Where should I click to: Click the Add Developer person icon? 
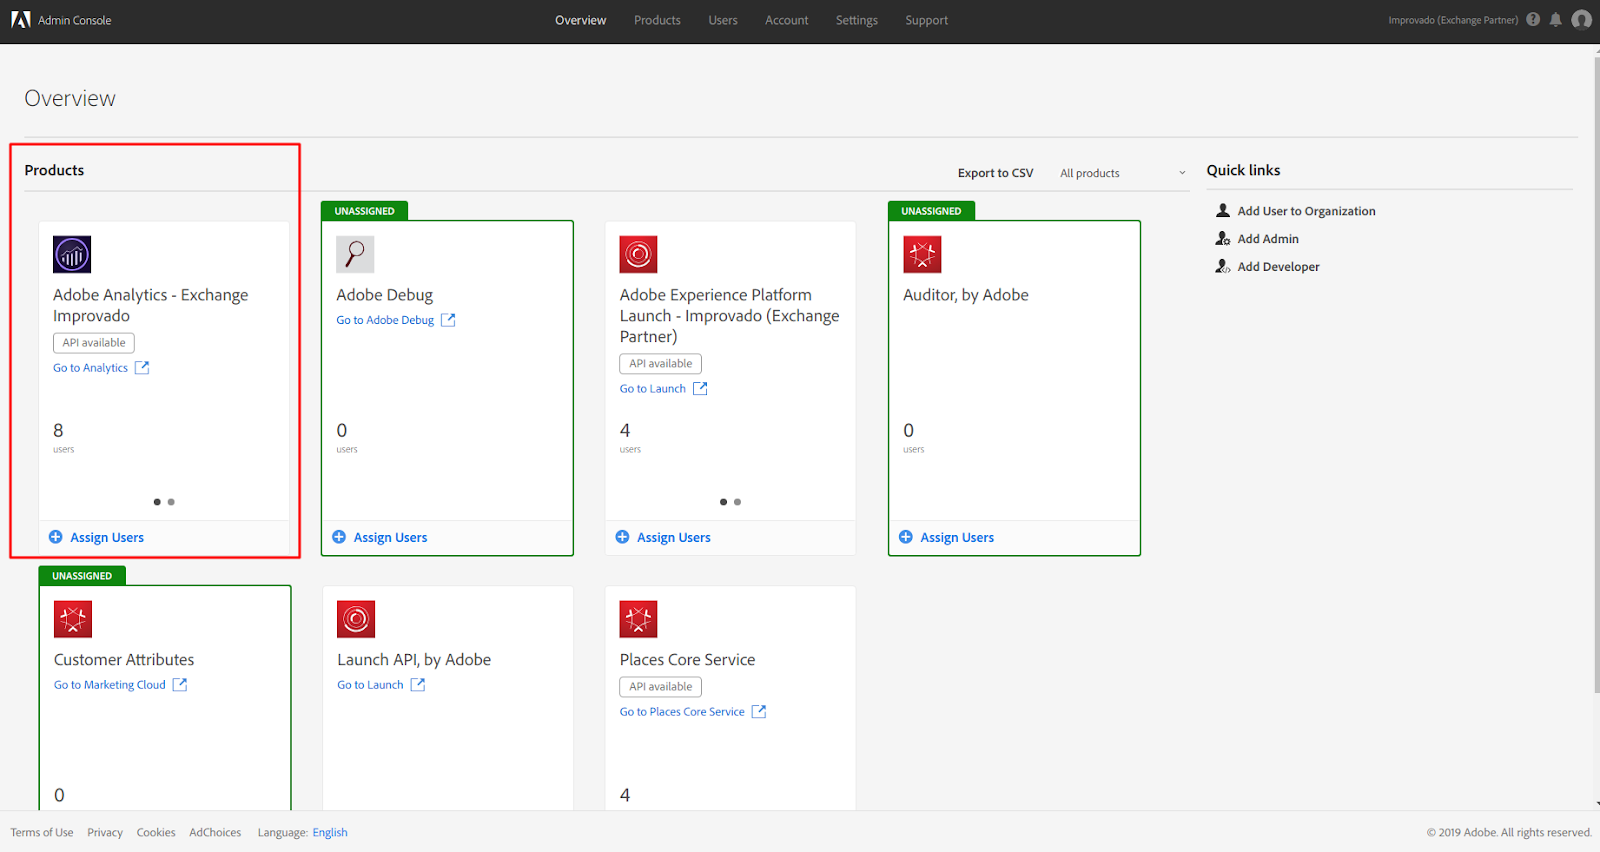[x=1222, y=266]
